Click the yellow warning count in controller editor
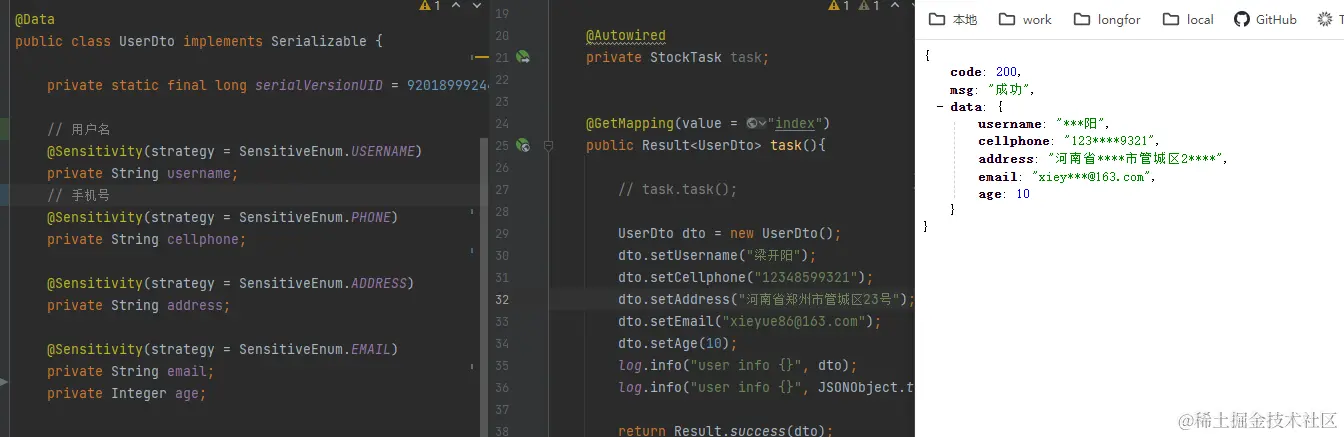This screenshot has width=1344, height=437. (840, 6)
